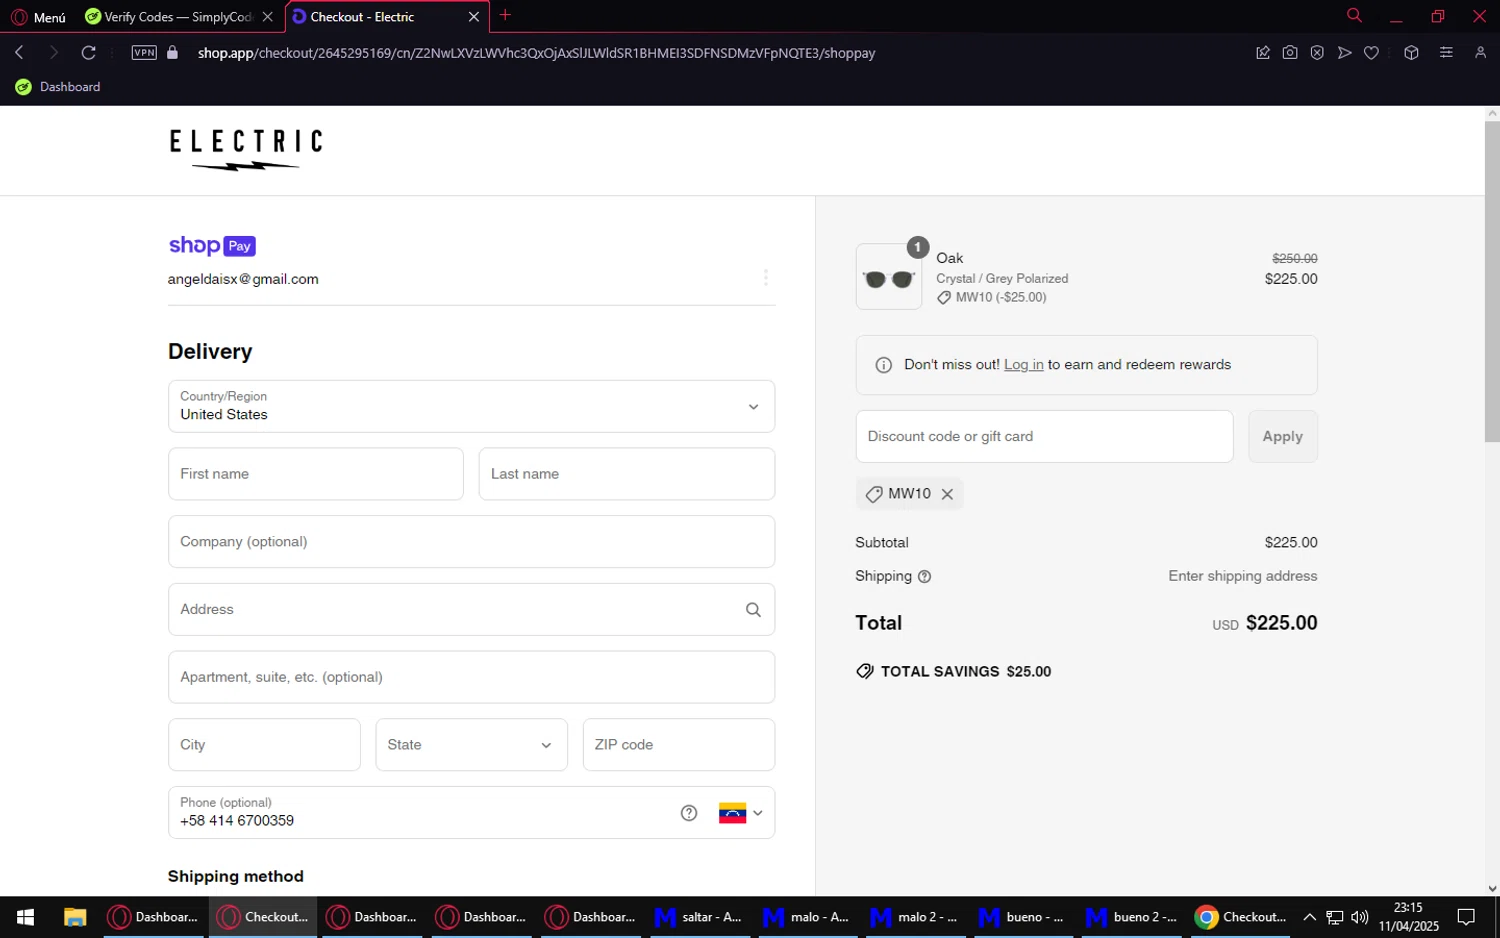This screenshot has width=1500, height=938.
Task: Click the Shop Pay logo
Action: pos(212,246)
